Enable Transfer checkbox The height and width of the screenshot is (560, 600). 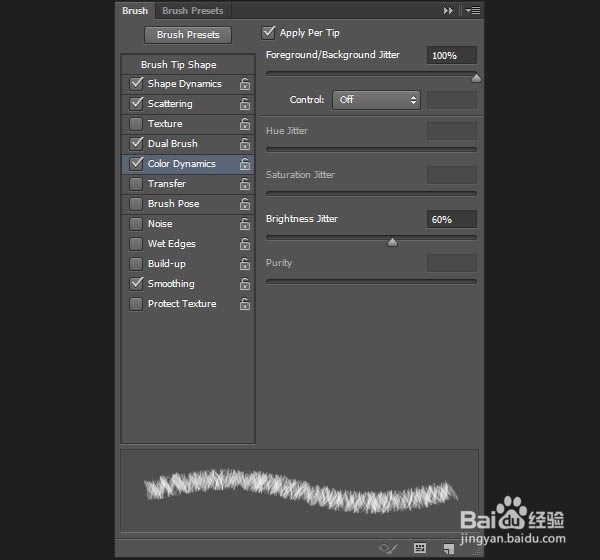pos(136,184)
